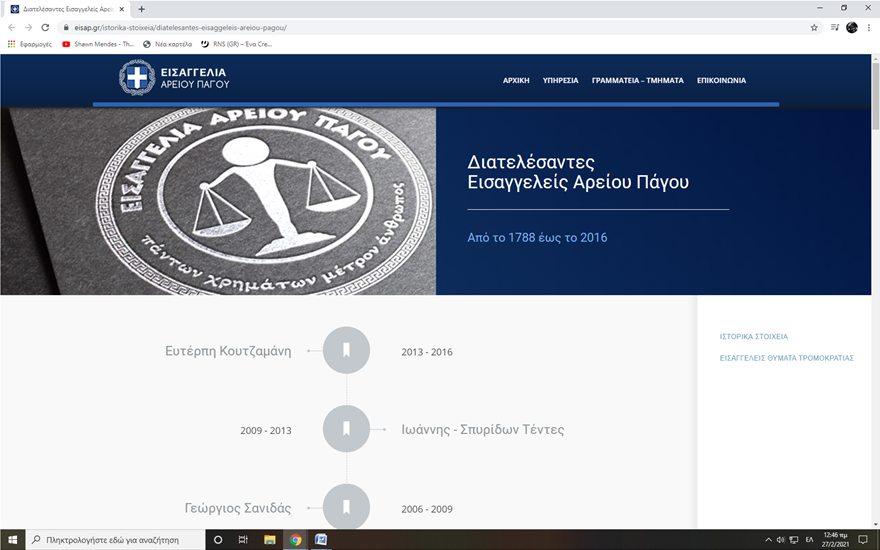Open File Explorer from the taskbar
This screenshot has width=880, height=550.
269,540
